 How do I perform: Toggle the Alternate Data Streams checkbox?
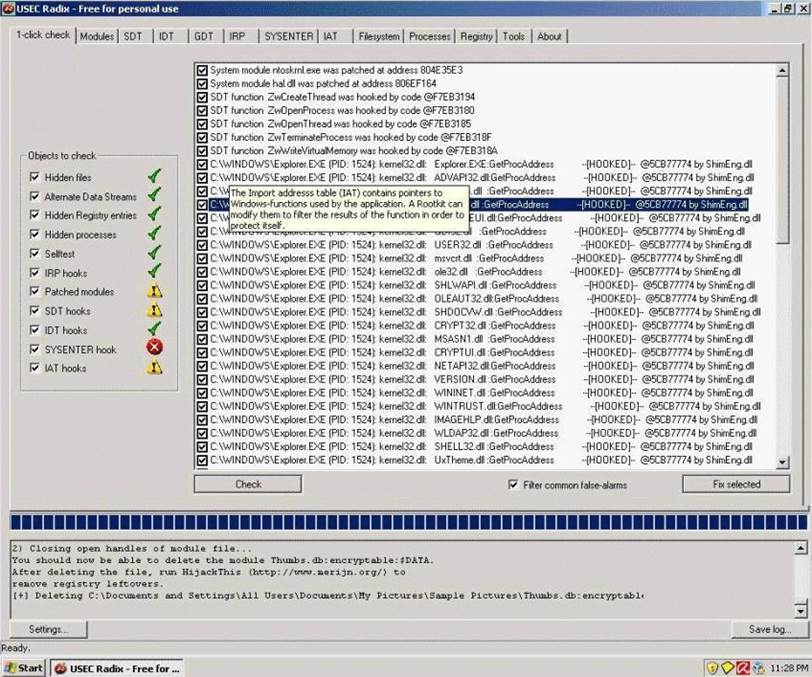pos(35,197)
